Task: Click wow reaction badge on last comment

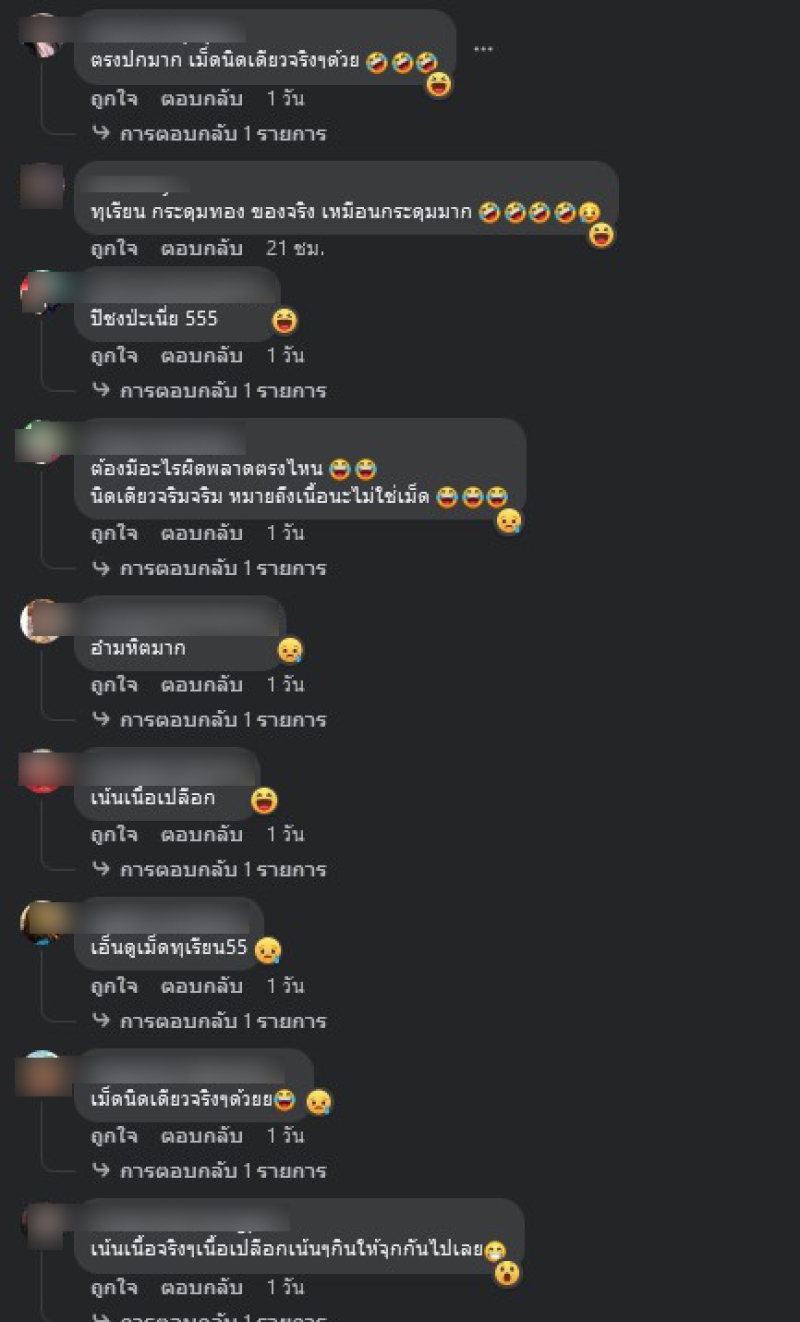Action: [508, 1273]
